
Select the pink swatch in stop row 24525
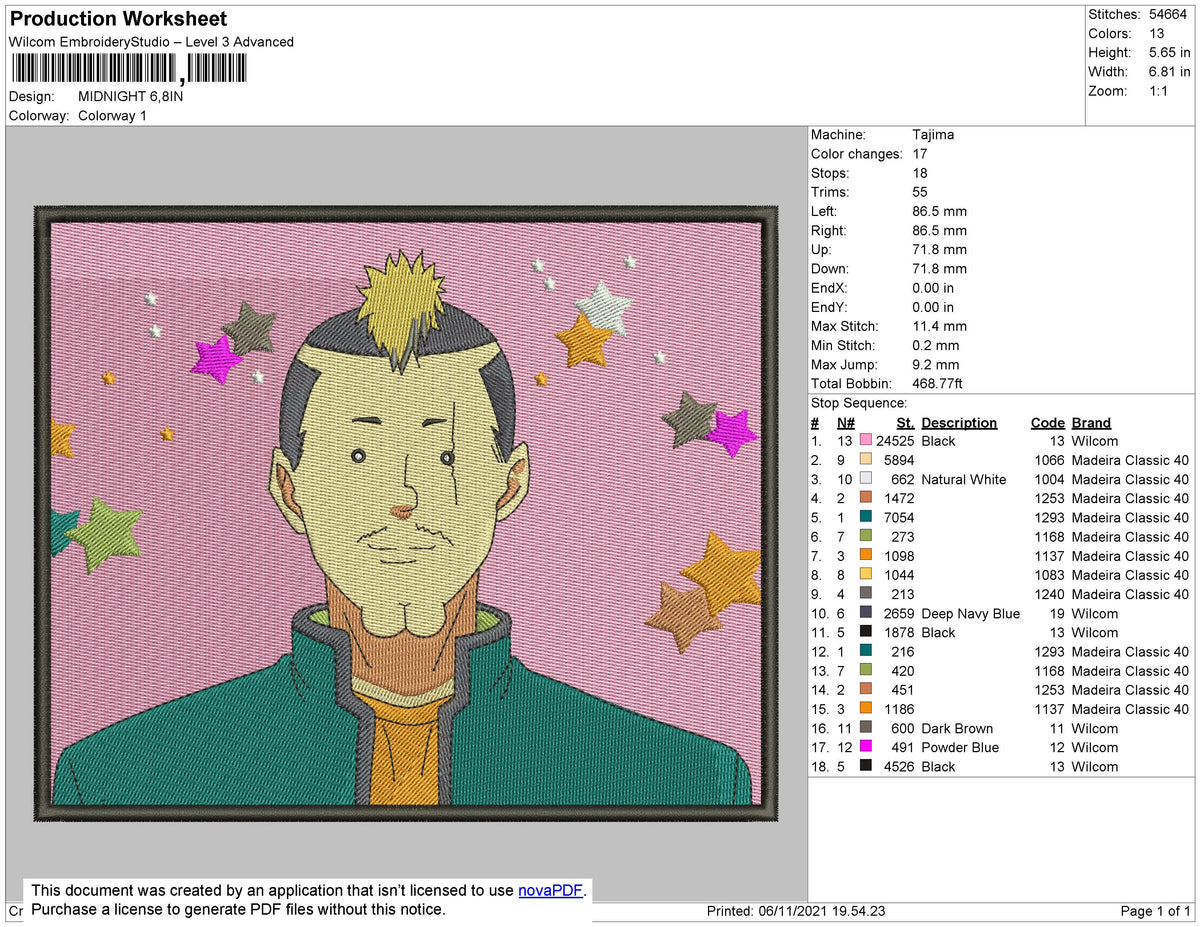coord(865,441)
